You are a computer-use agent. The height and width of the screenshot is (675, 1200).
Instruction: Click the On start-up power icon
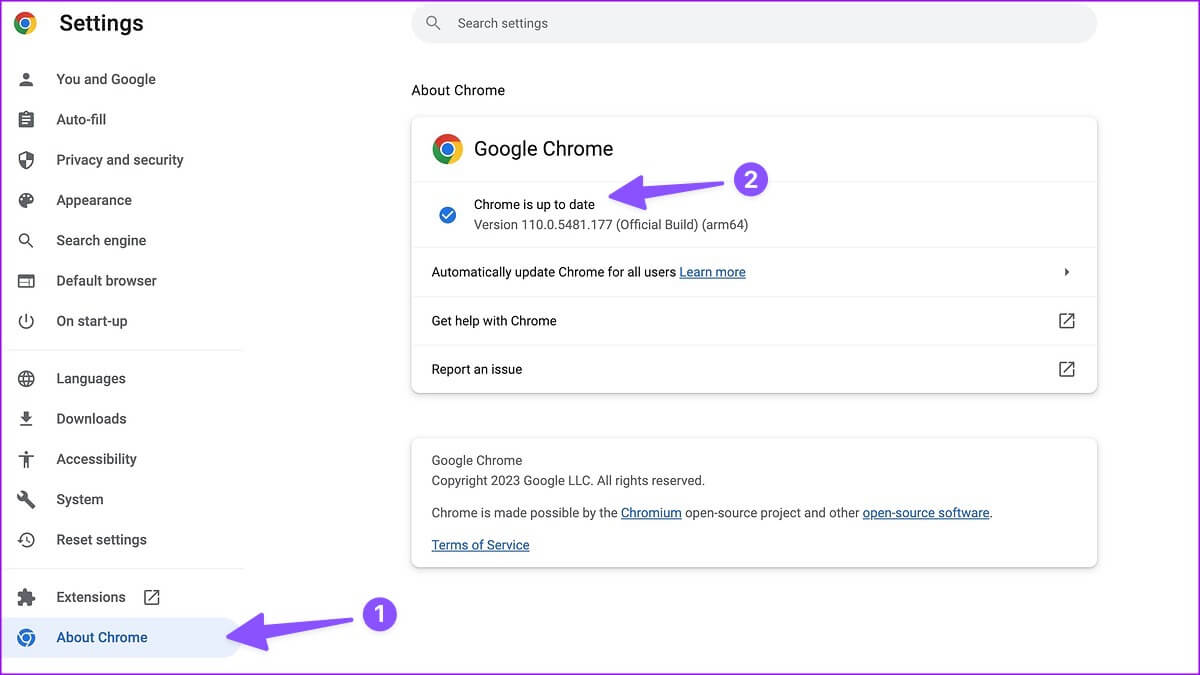(26, 321)
